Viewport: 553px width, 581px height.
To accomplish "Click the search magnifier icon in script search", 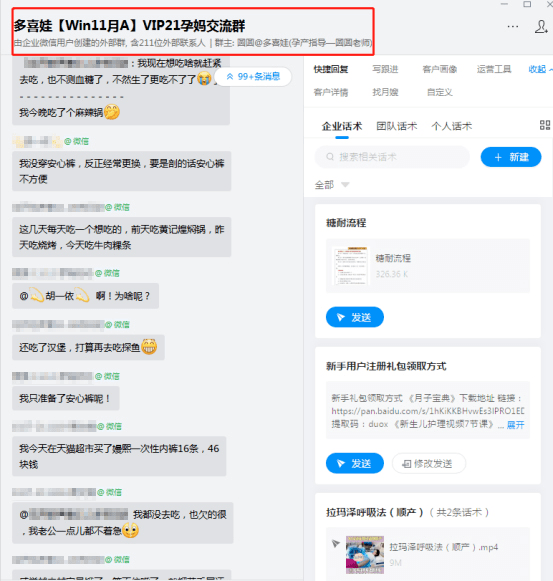I will pyautogui.click(x=330, y=157).
